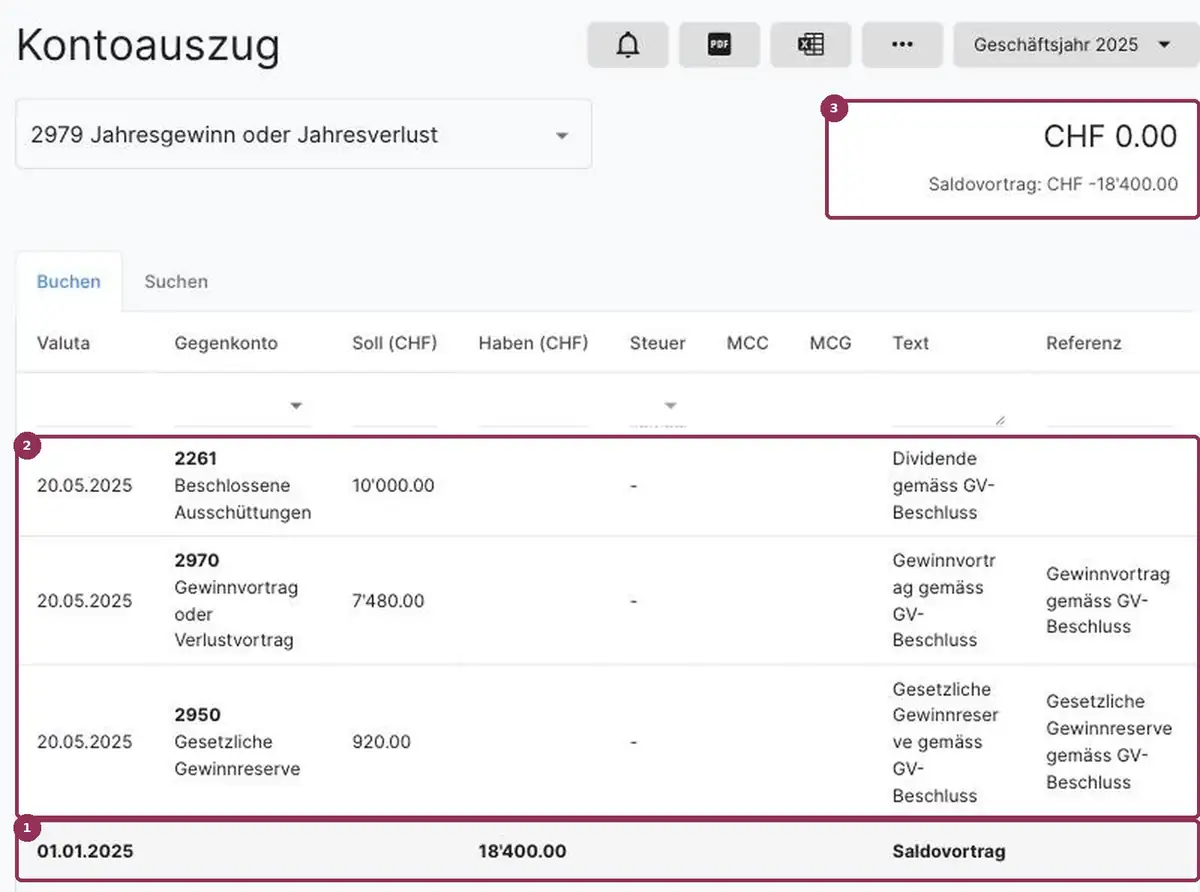Click the Referenz input field
The height and width of the screenshot is (892, 1200).
click(x=1110, y=407)
